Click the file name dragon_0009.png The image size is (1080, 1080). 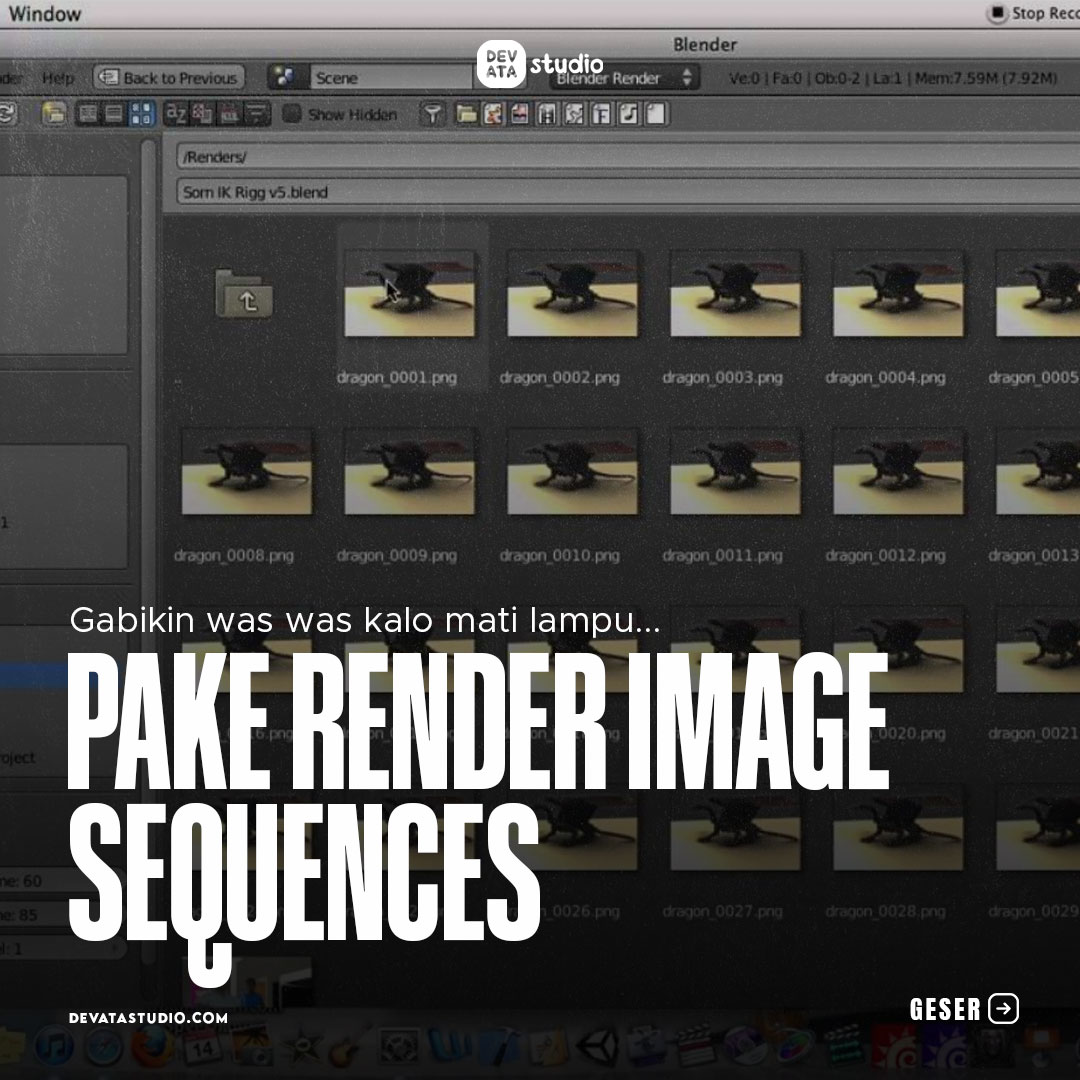click(397, 555)
